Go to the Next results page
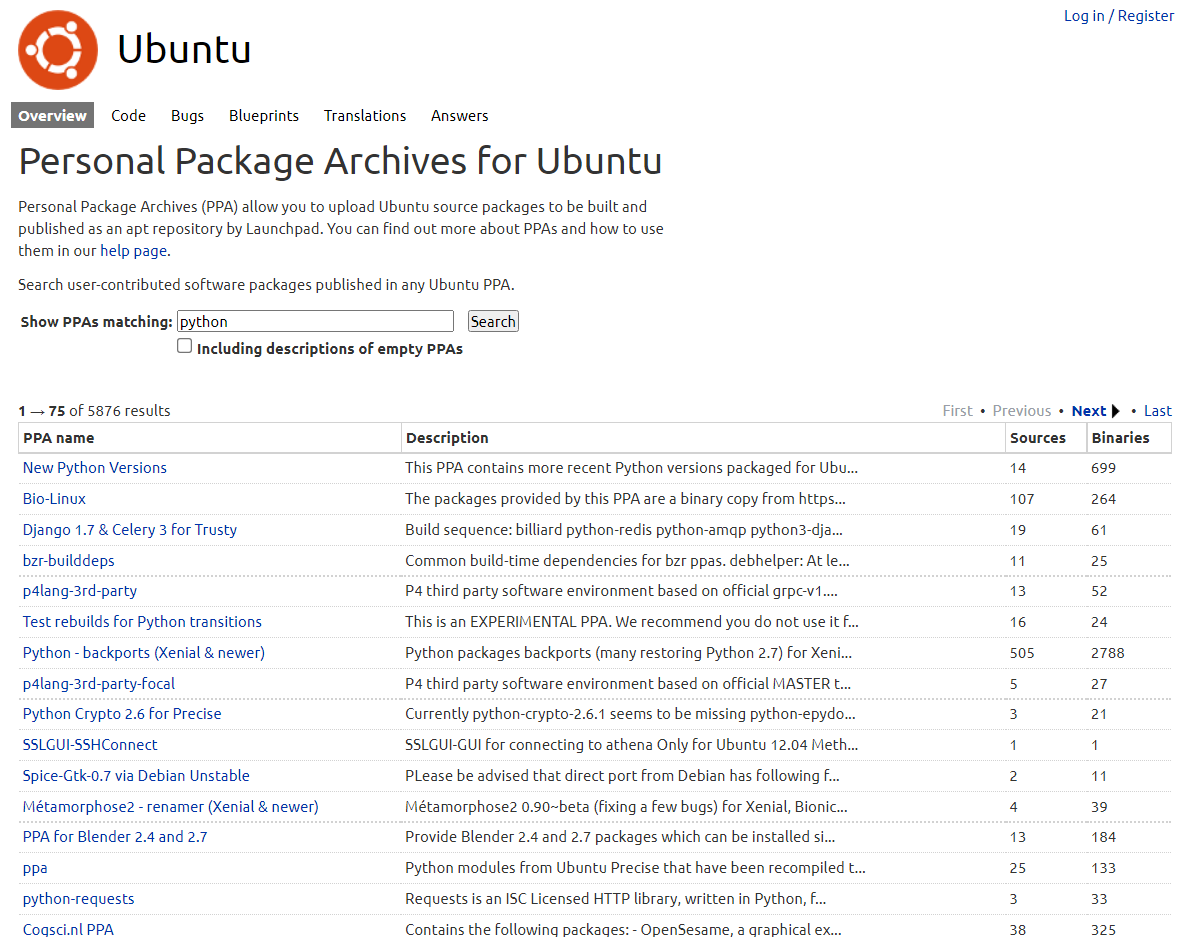 tap(1088, 411)
